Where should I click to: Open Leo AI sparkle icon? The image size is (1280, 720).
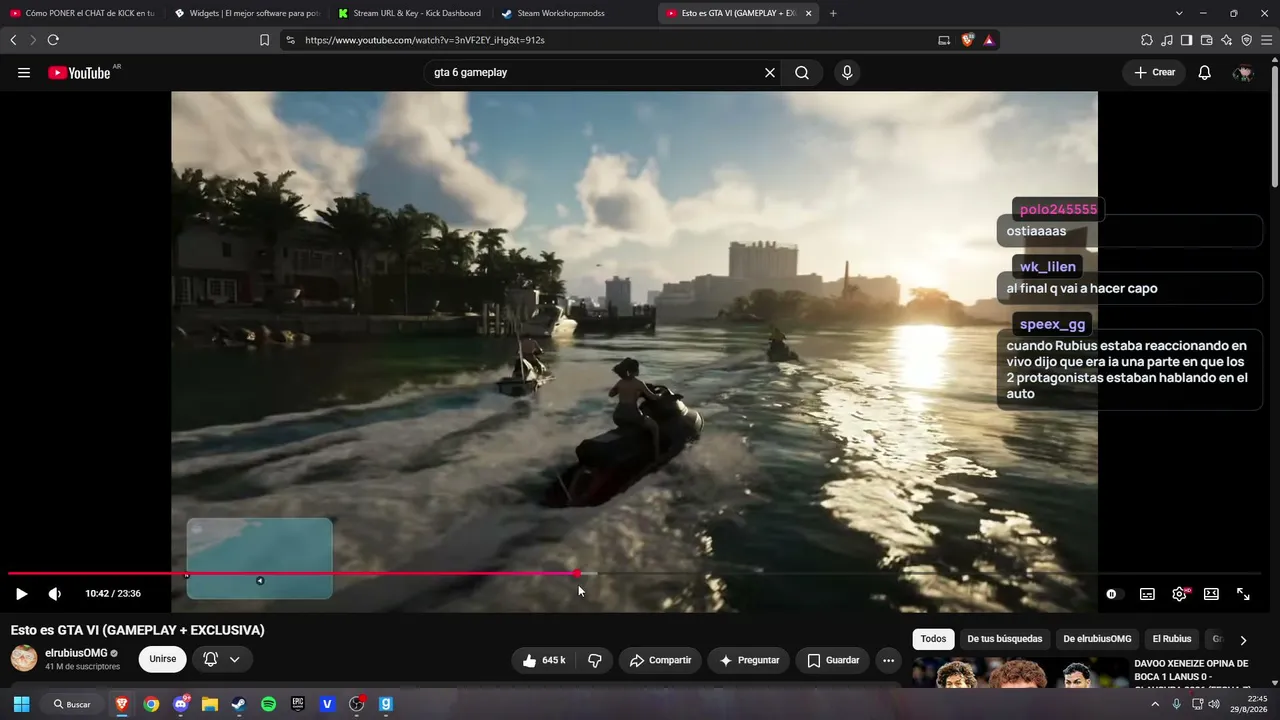pos(1226,40)
